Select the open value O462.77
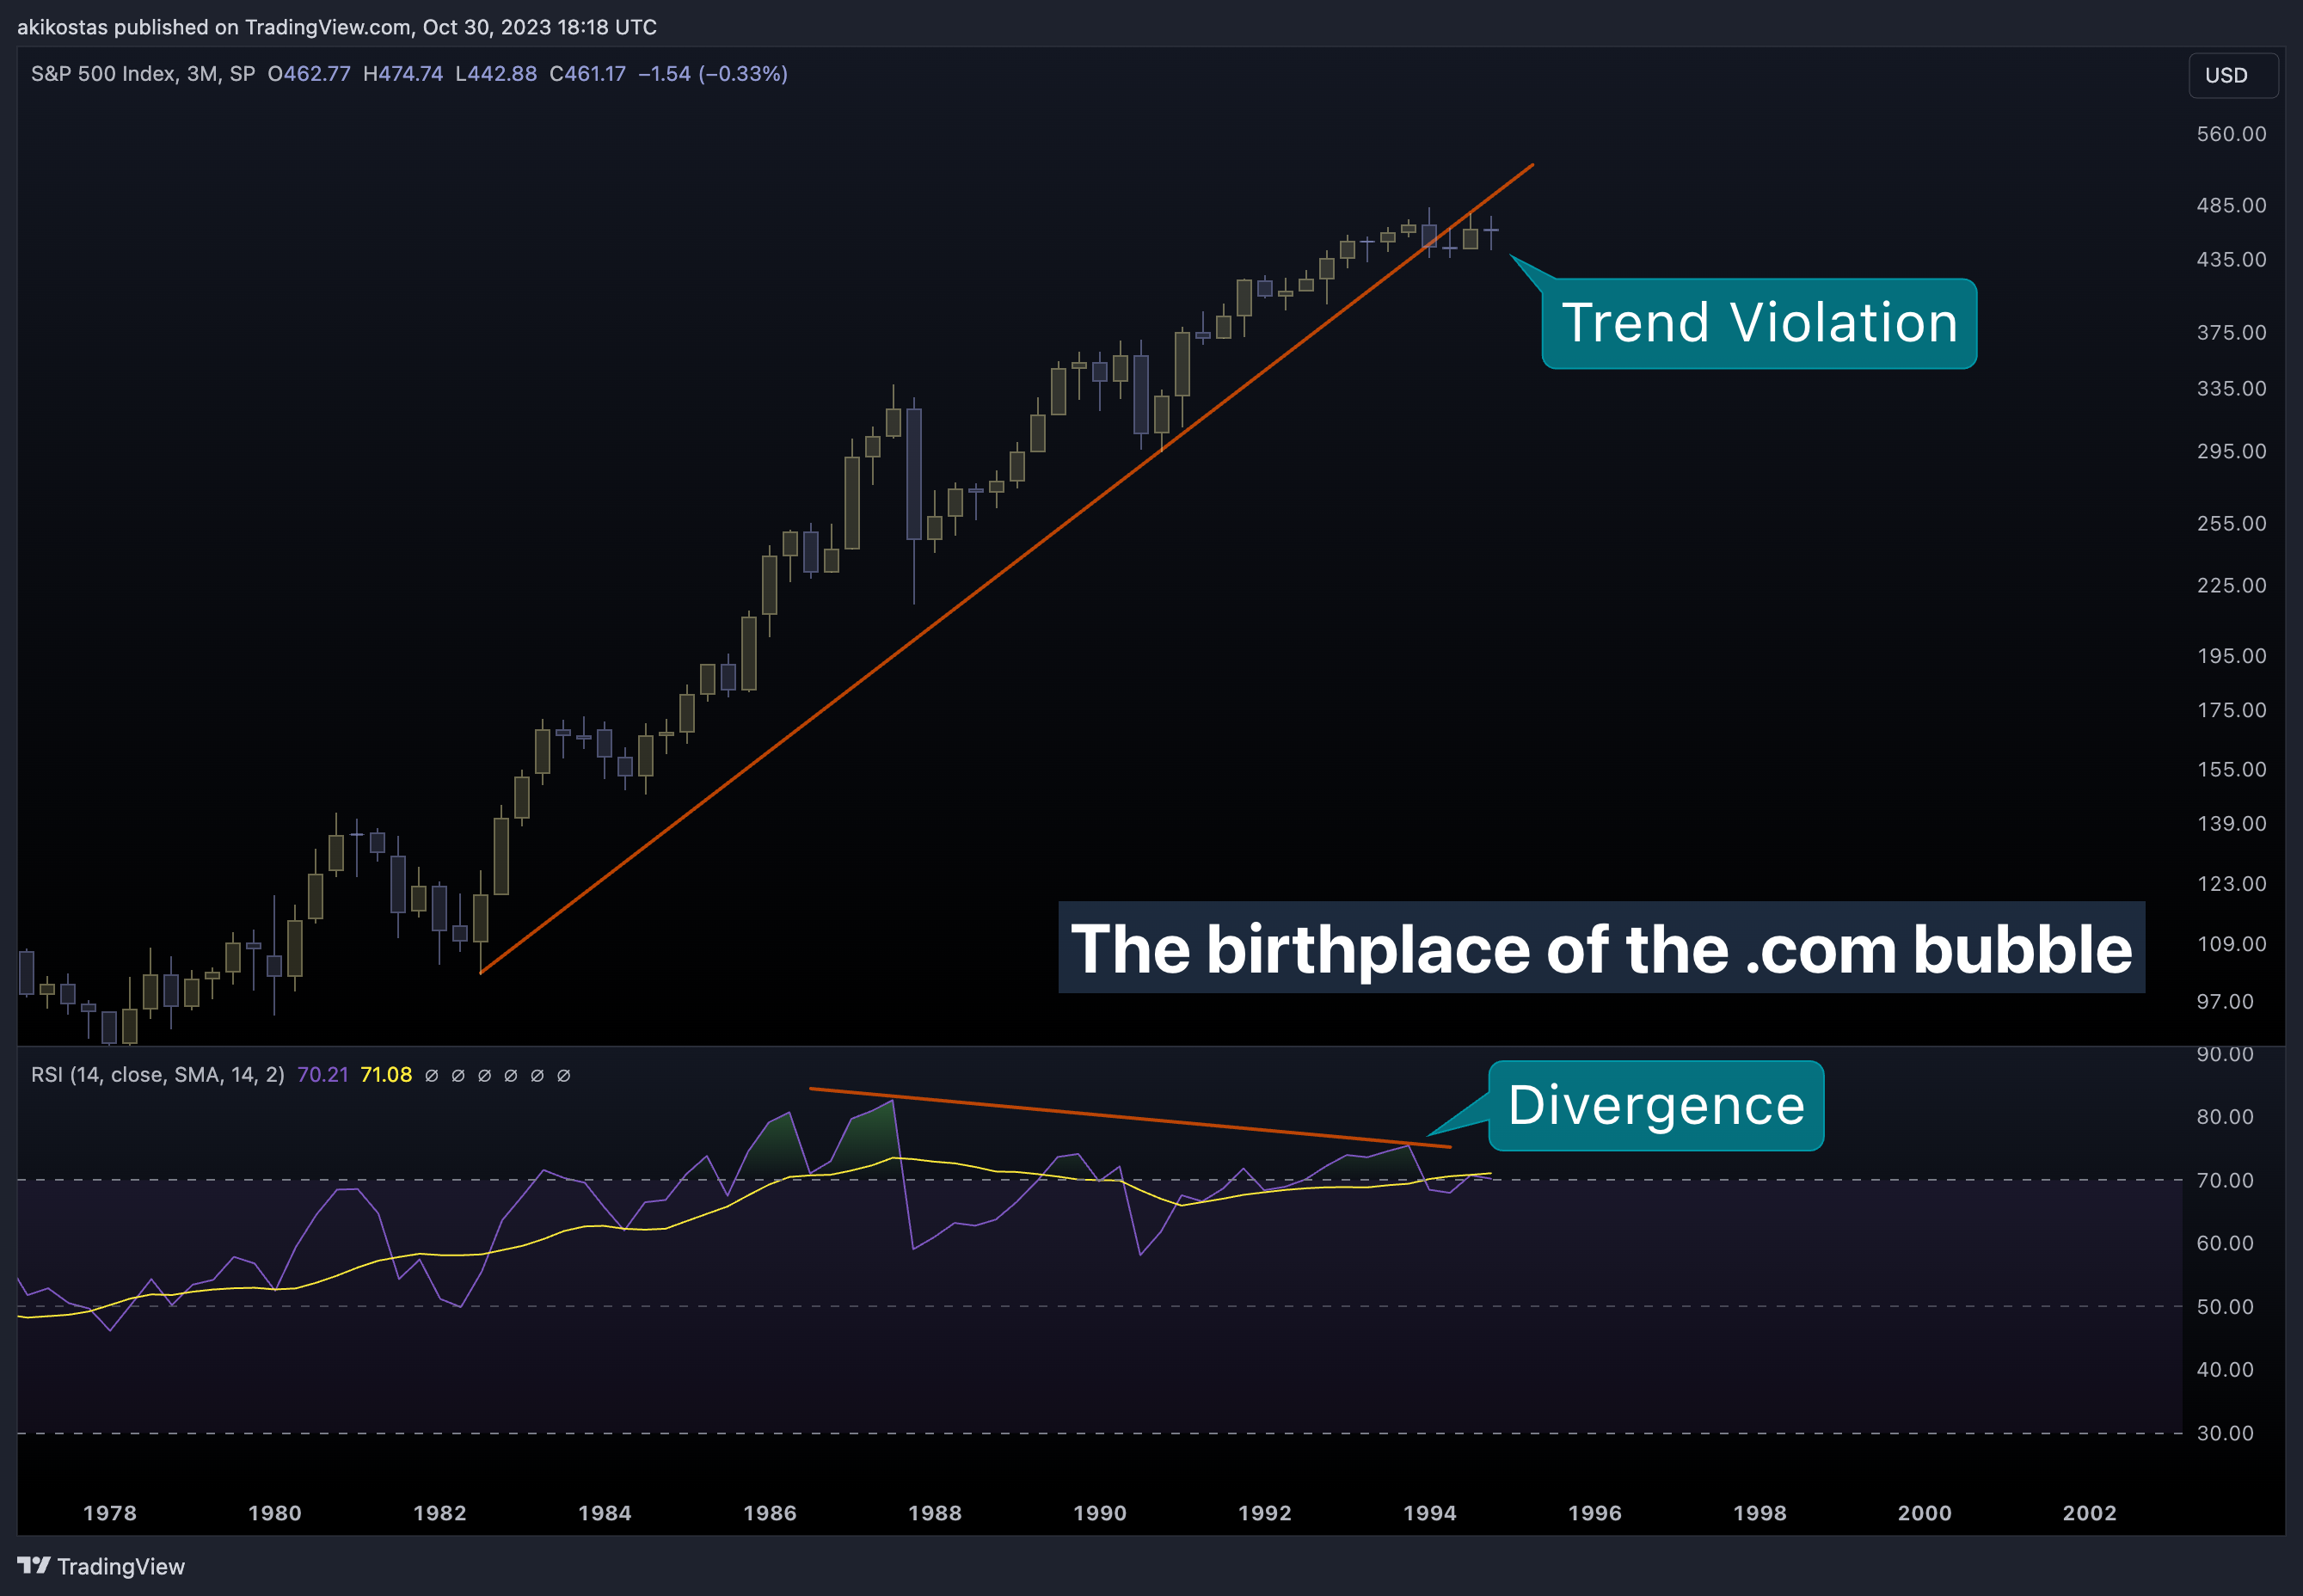Screen dimensions: 2303x1596 tap(309, 74)
